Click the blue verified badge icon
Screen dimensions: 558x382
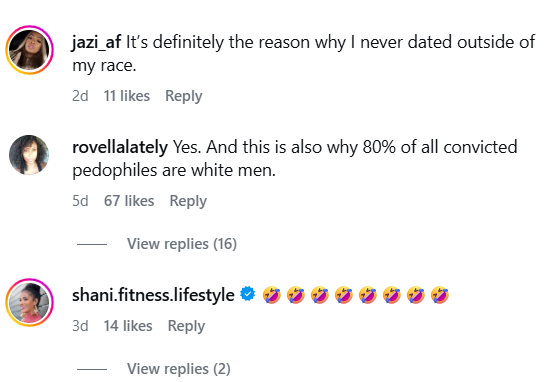pyautogui.click(x=248, y=294)
